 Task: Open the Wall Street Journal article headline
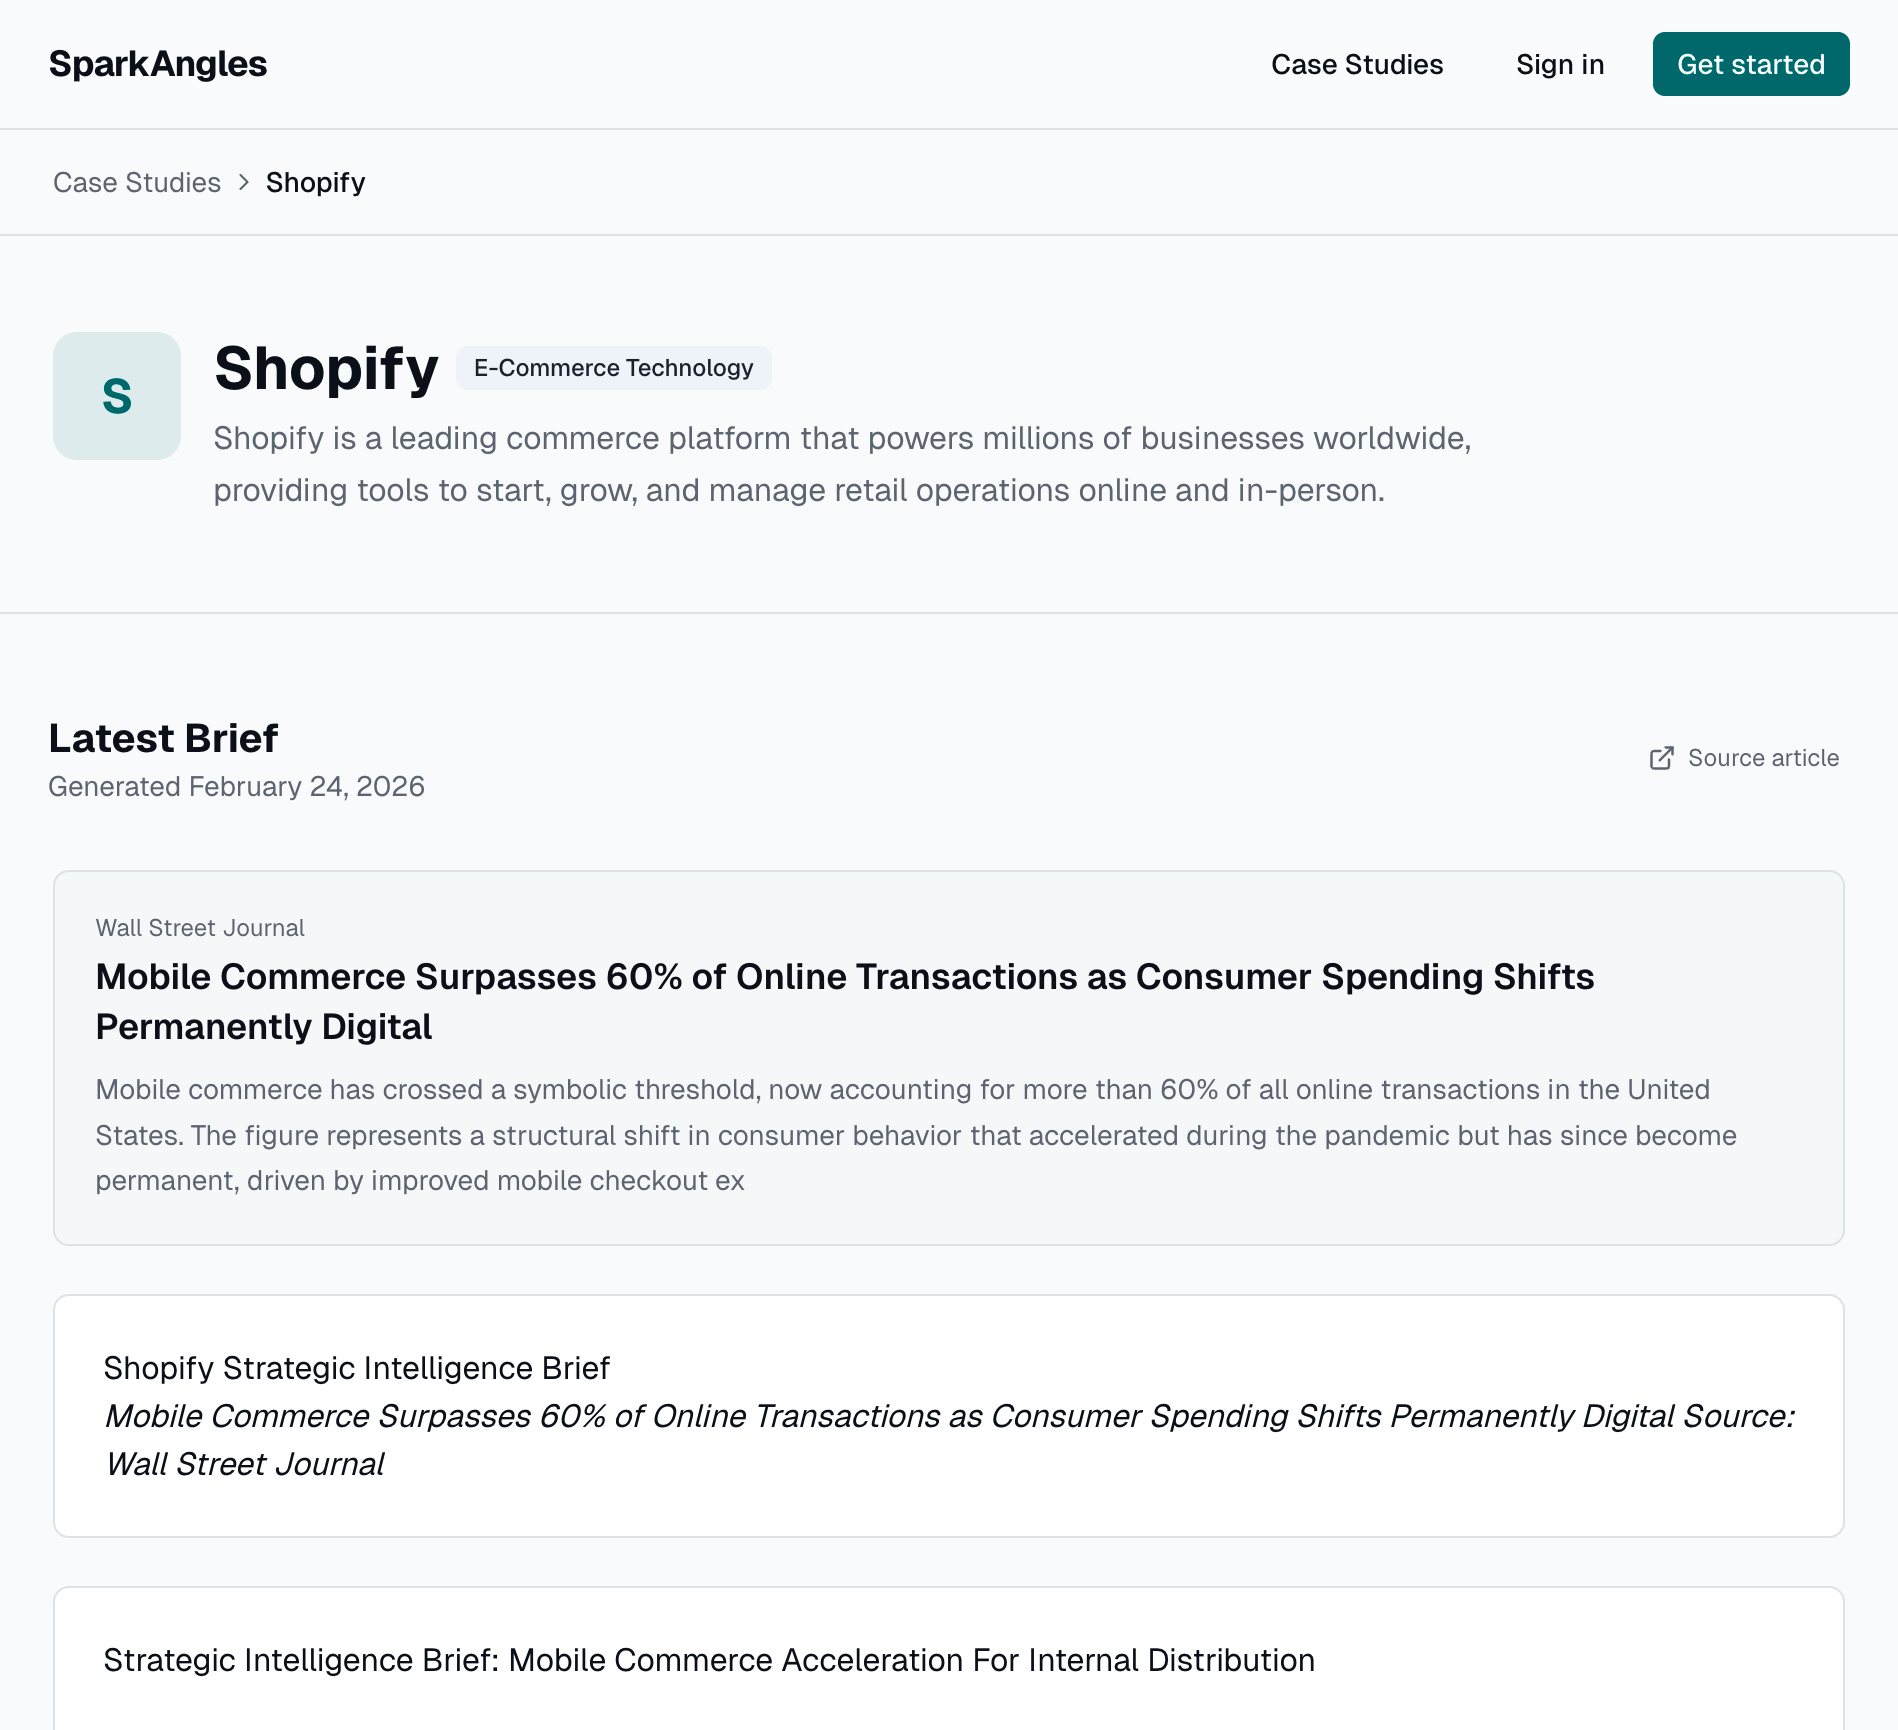coord(844,1000)
